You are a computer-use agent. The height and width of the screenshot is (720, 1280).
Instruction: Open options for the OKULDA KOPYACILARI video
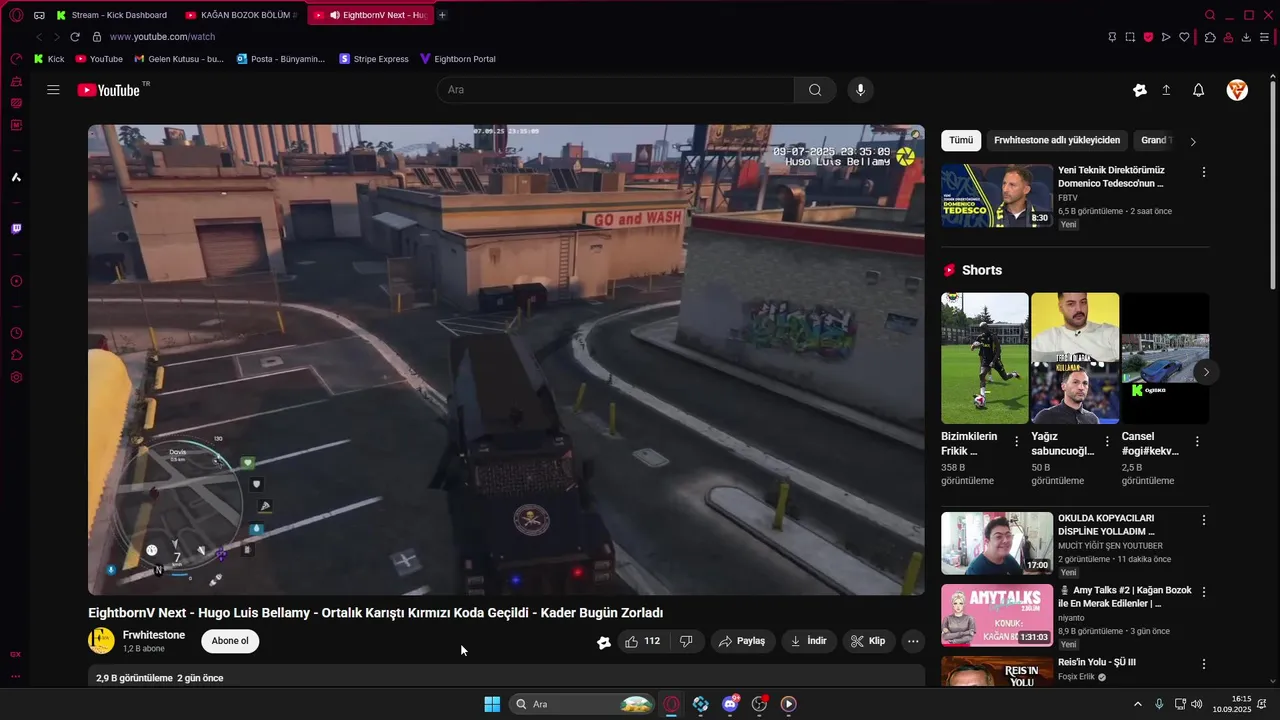click(1204, 520)
